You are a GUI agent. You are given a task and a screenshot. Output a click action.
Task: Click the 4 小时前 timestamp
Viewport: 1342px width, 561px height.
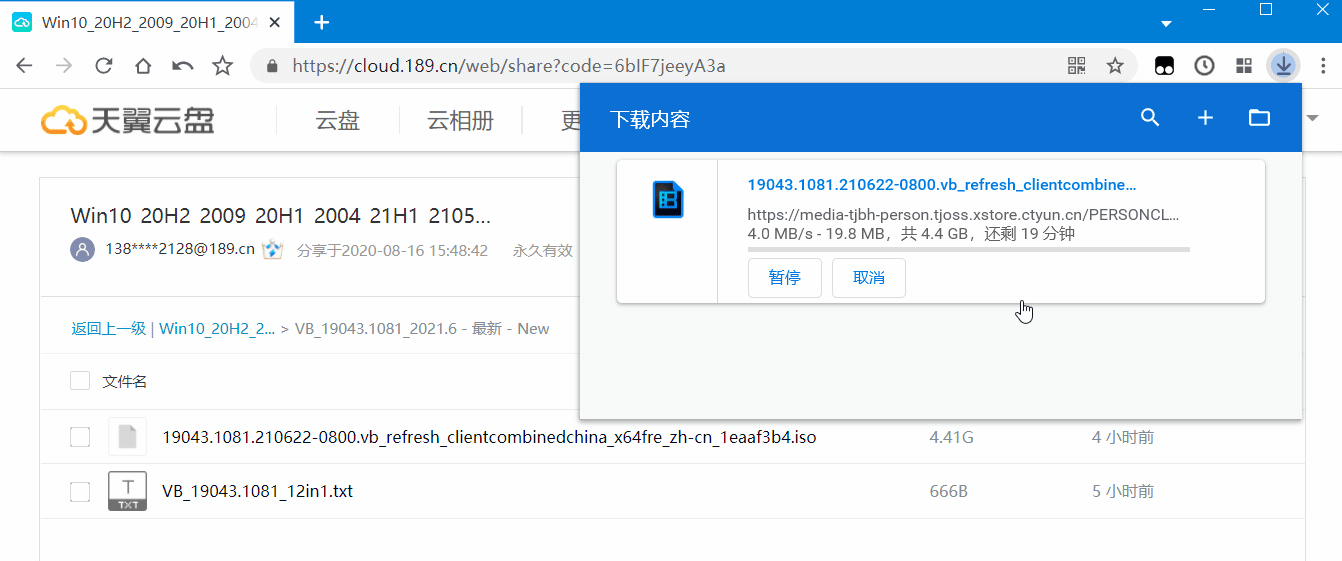pos(1122,437)
